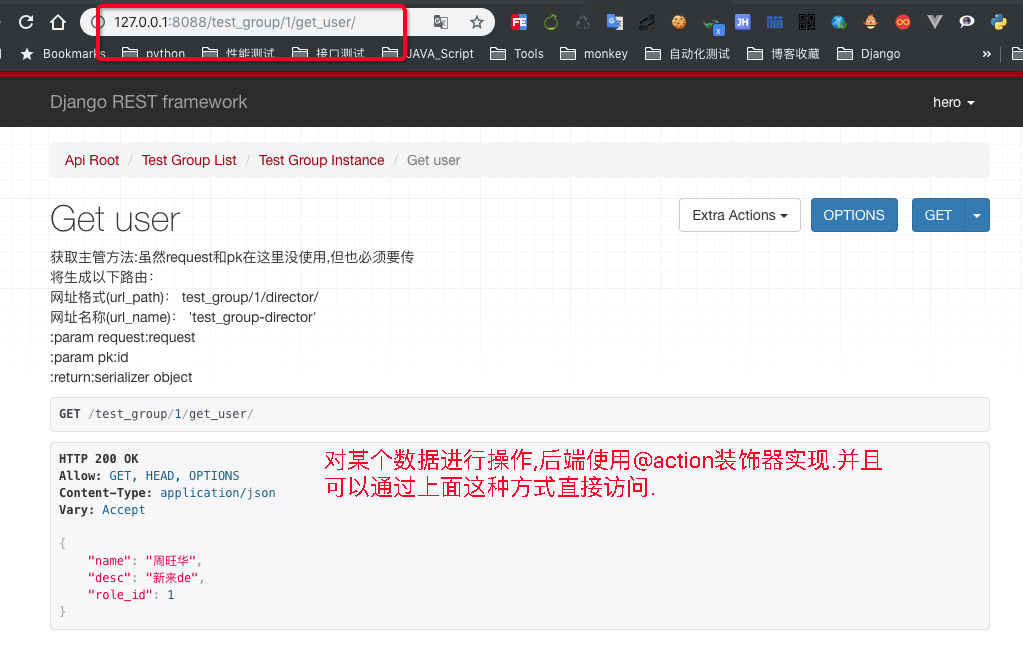Open the 性能测试 bookmarks folder
This screenshot has width=1023, height=659.
coord(238,54)
